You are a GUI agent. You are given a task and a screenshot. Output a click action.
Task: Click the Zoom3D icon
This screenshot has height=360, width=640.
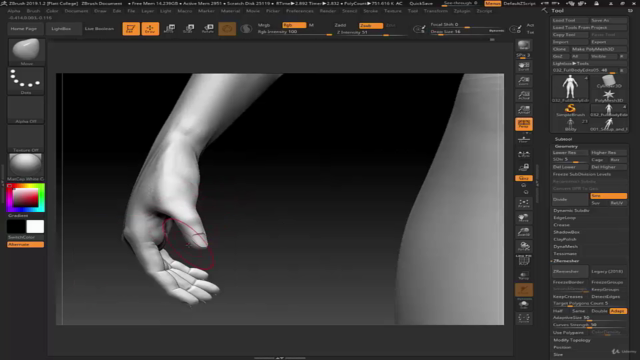click(x=524, y=232)
